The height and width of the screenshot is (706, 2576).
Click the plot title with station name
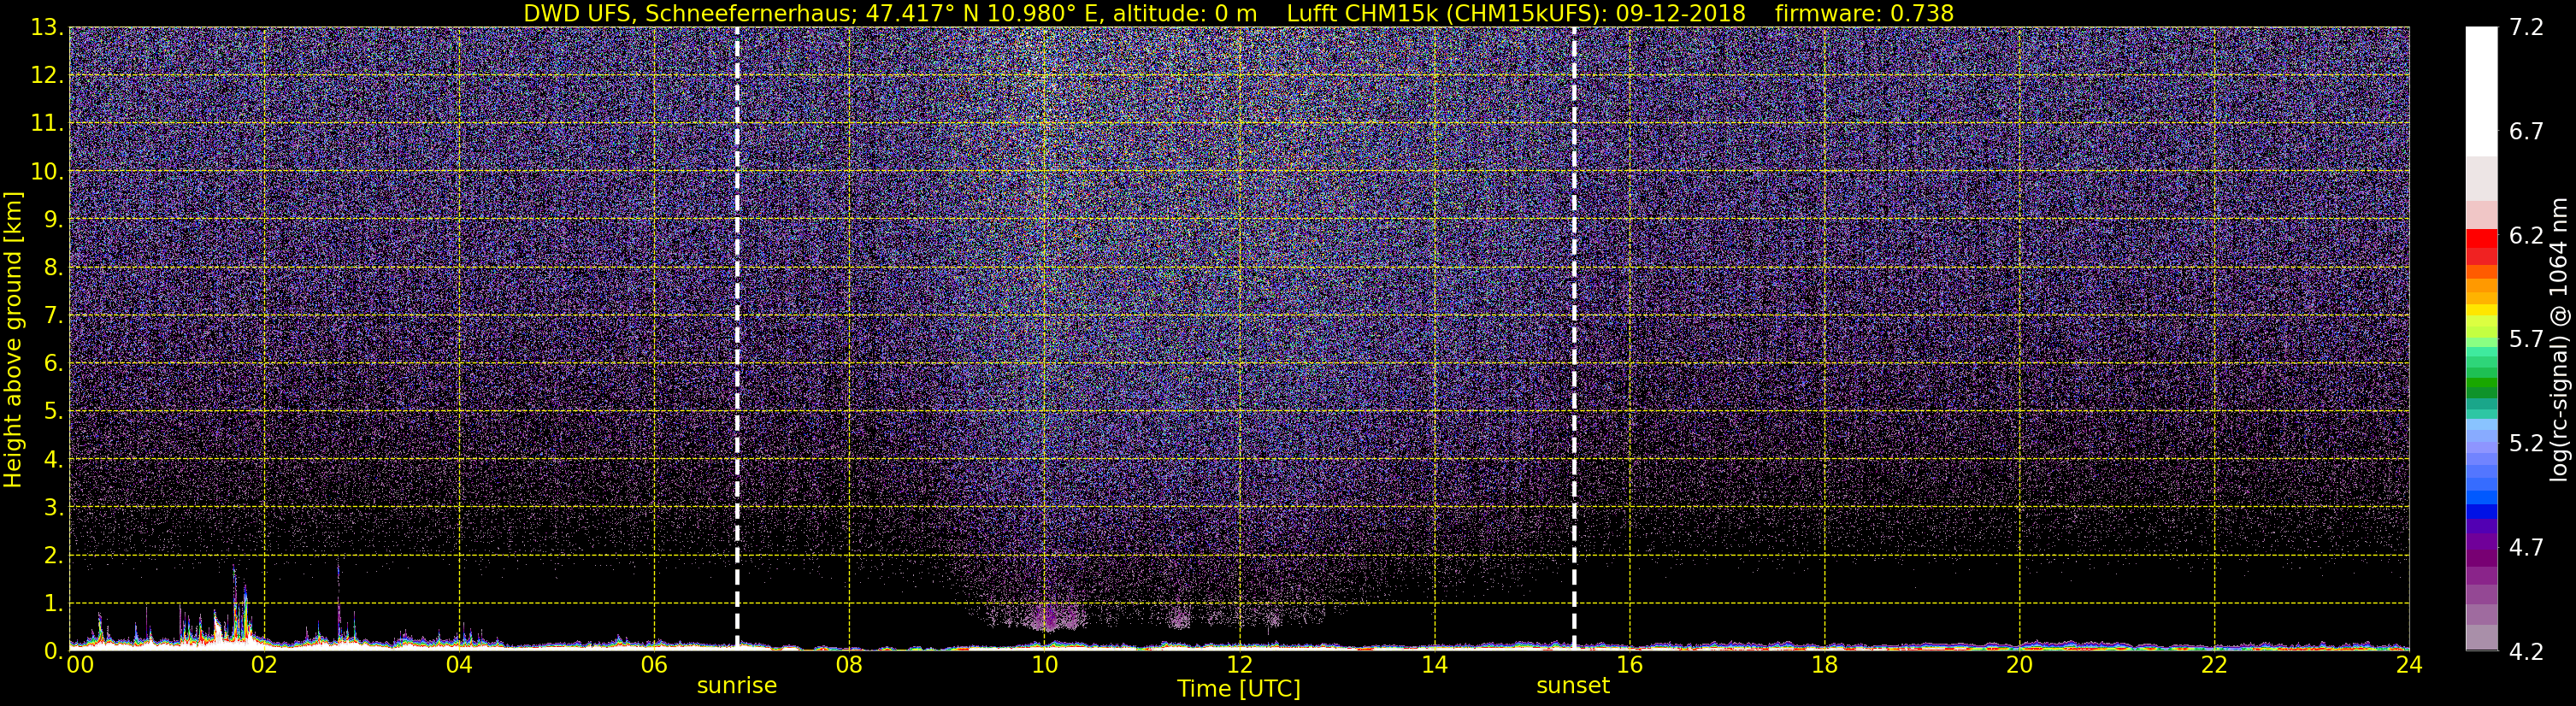(x=1239, y=13)
